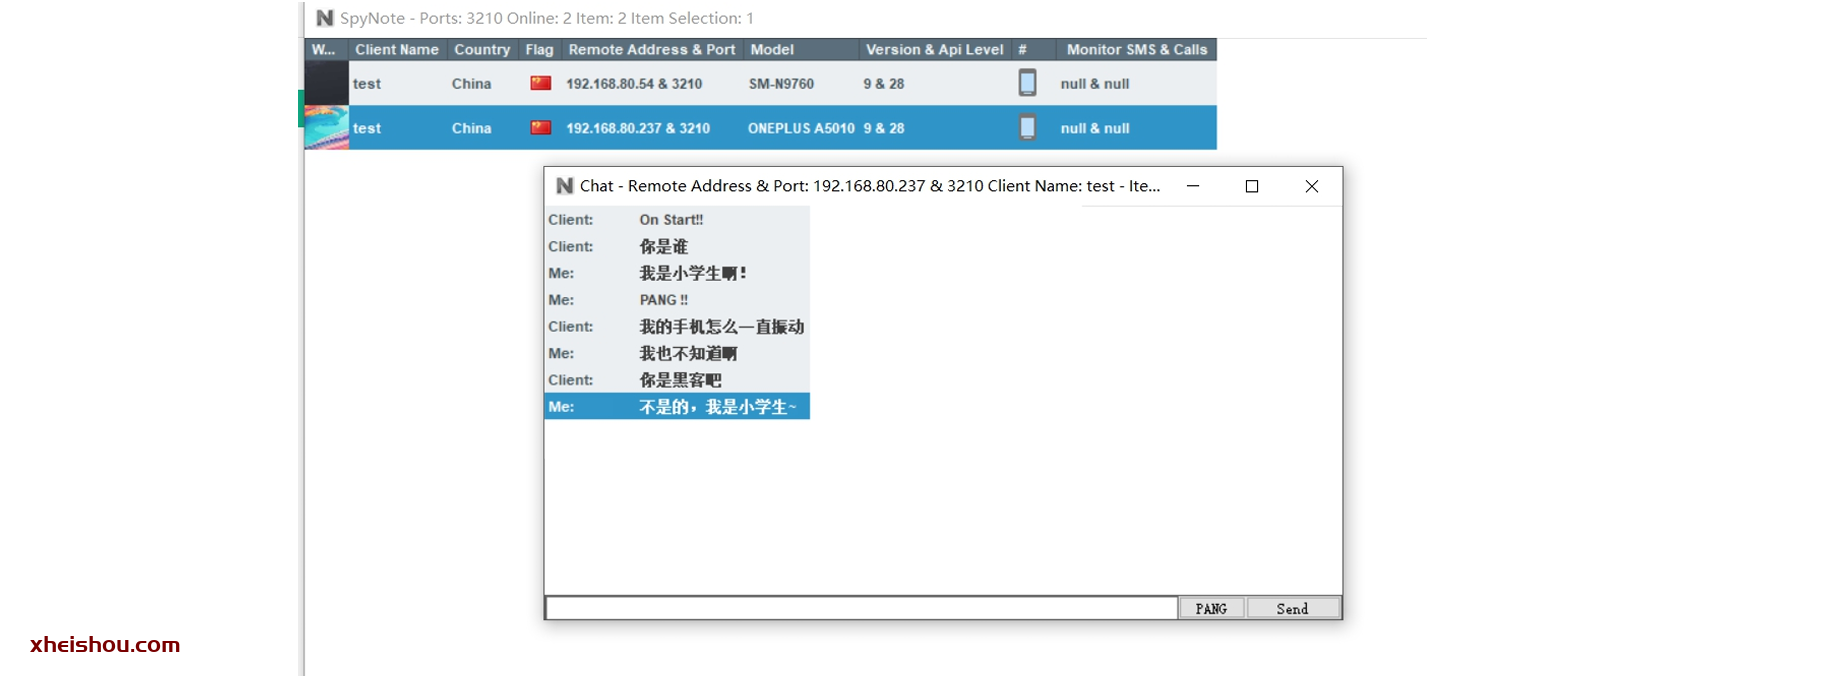1829x682 pixels.
Task: Click the China flag for 192.168.80.54
Action: pyautogui.click(x=541, y=83)
